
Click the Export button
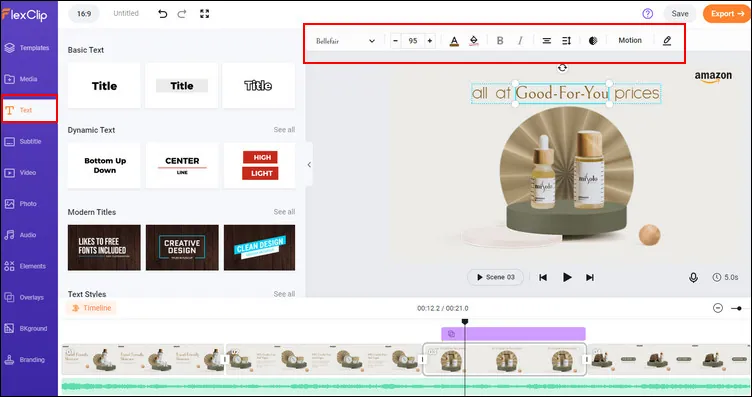[x=727, y=14]
